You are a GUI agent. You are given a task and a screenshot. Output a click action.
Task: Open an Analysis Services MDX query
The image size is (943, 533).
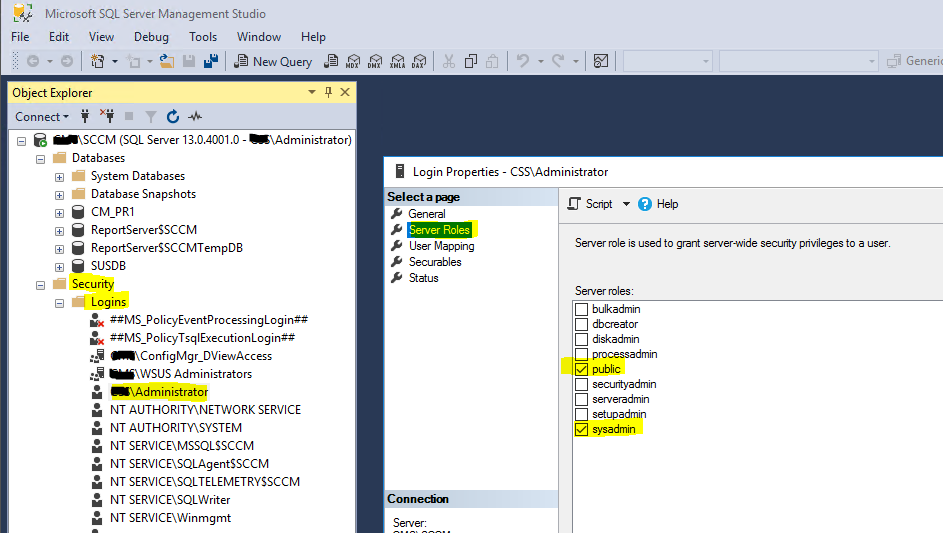[353, 61]
